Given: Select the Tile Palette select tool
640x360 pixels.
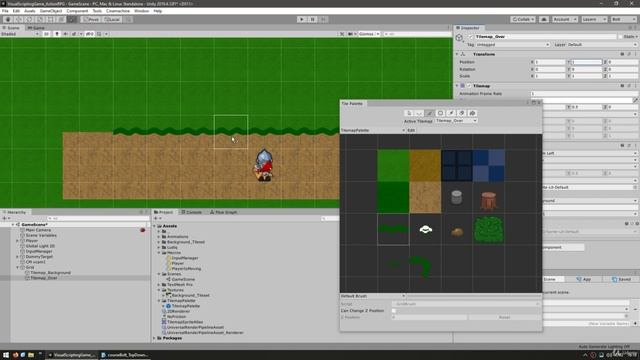Looking at the screenshot, I should [x=409, y=113].
